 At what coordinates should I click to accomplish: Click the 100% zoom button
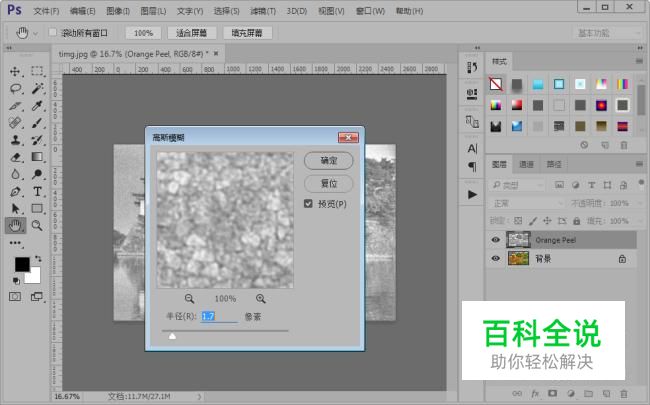pos(143,33)
